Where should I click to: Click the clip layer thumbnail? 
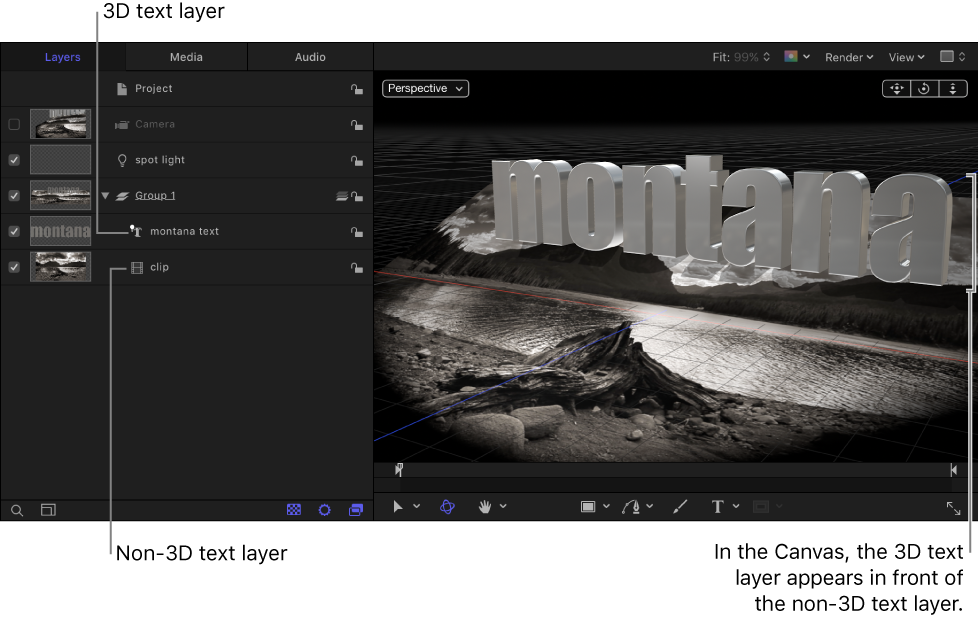(60, 267)
